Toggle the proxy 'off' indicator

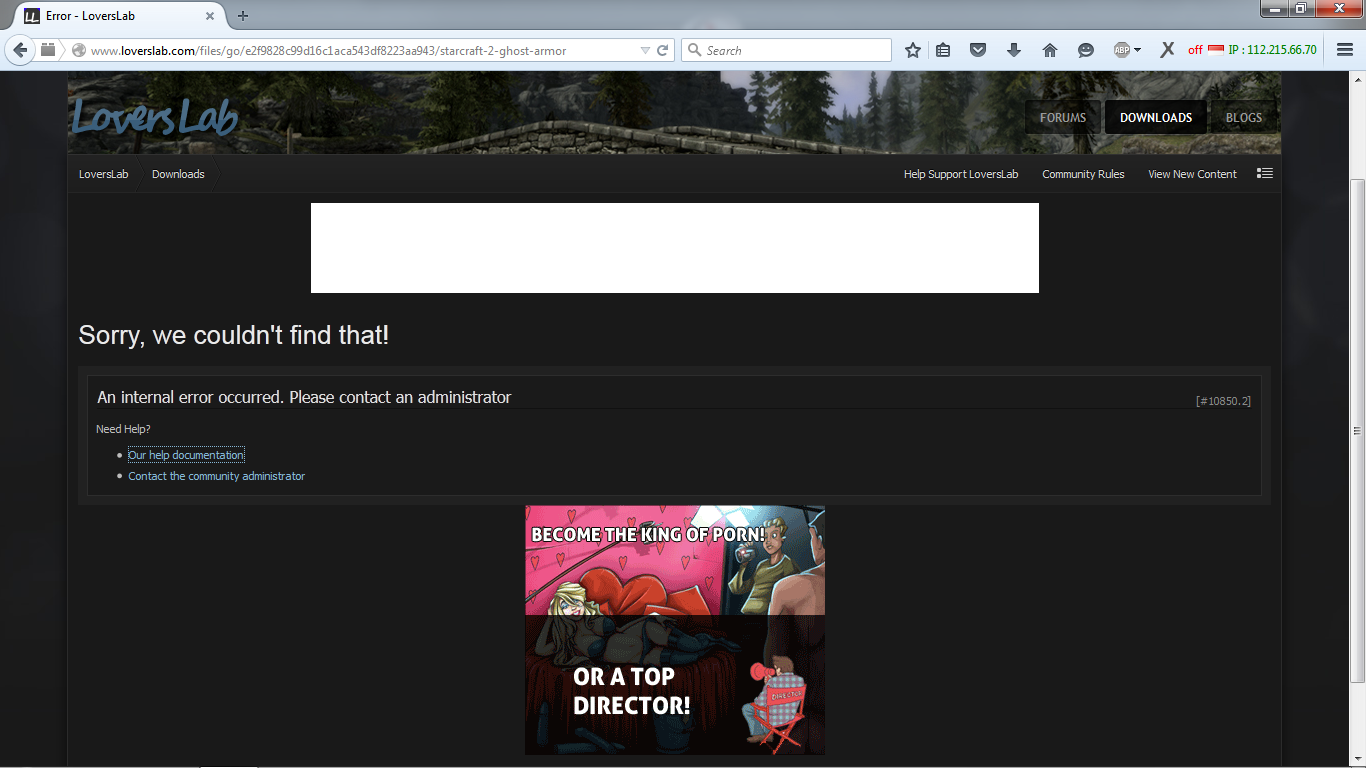coord(1195,50)
